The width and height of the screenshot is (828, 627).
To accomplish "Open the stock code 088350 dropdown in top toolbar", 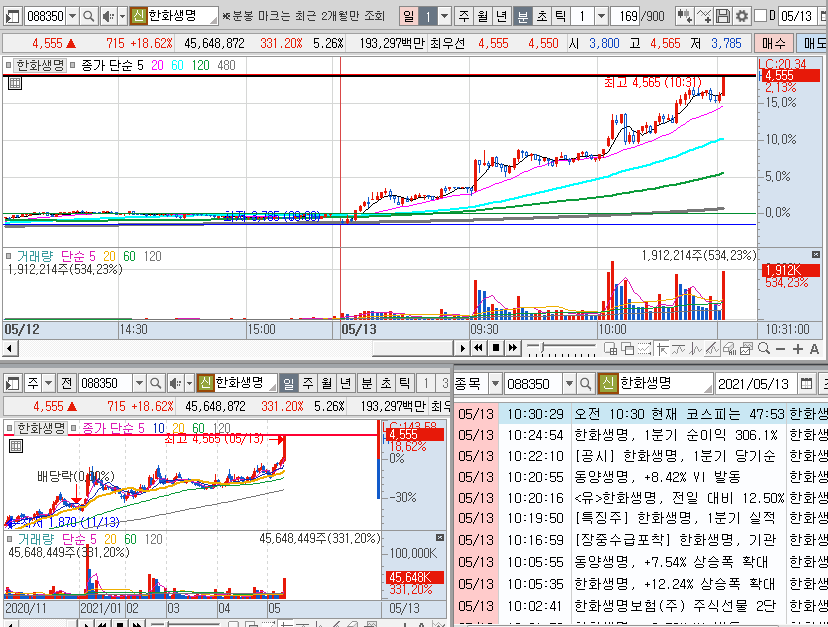I will pos(73,16).
